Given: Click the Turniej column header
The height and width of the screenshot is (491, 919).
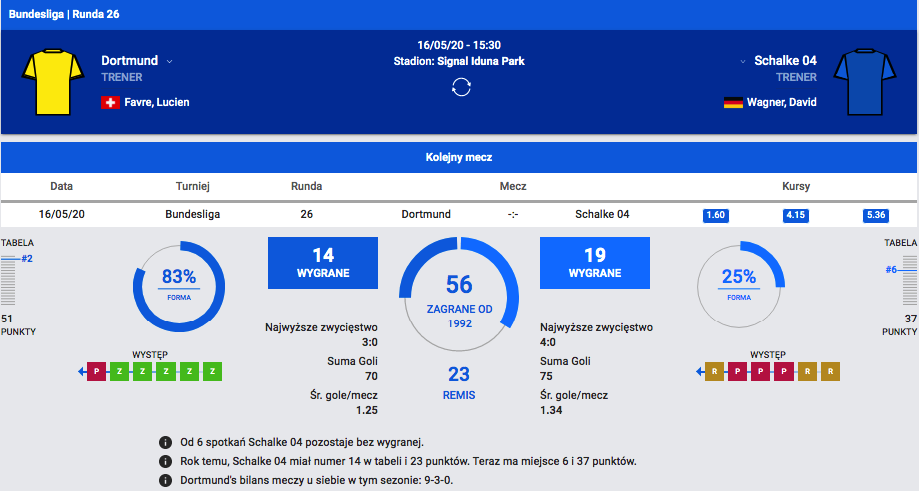Looking at the screenshot, I should click(x=193, y=186).
